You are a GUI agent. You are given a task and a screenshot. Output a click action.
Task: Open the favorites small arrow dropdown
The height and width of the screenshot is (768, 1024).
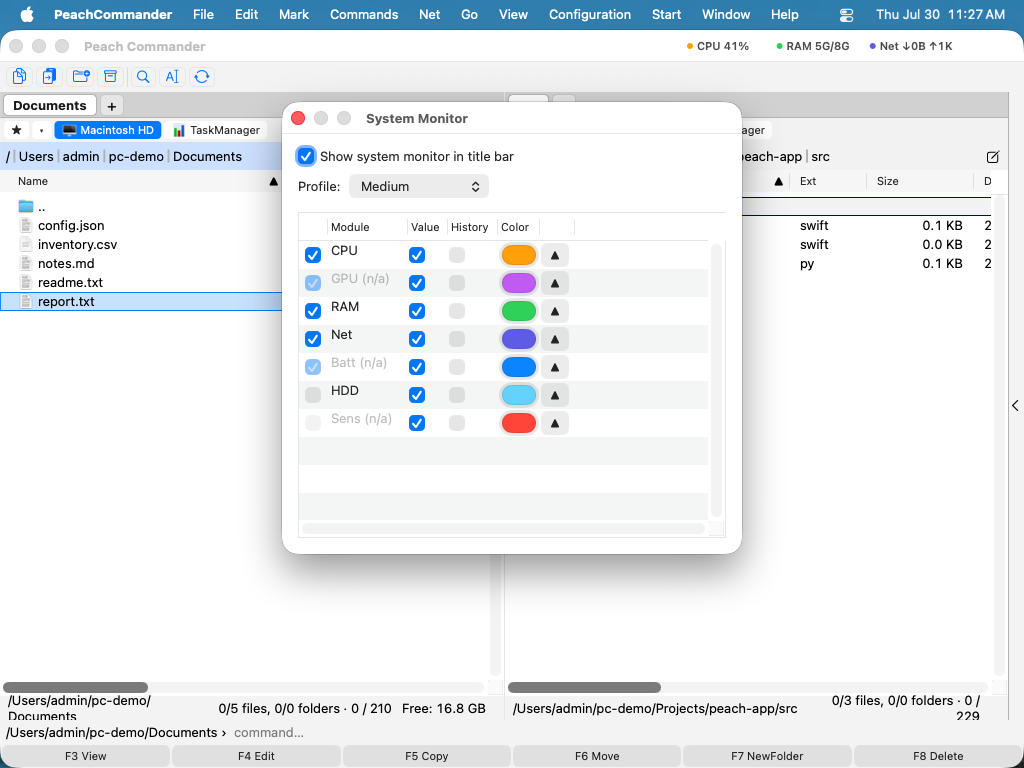pos(41,130)
